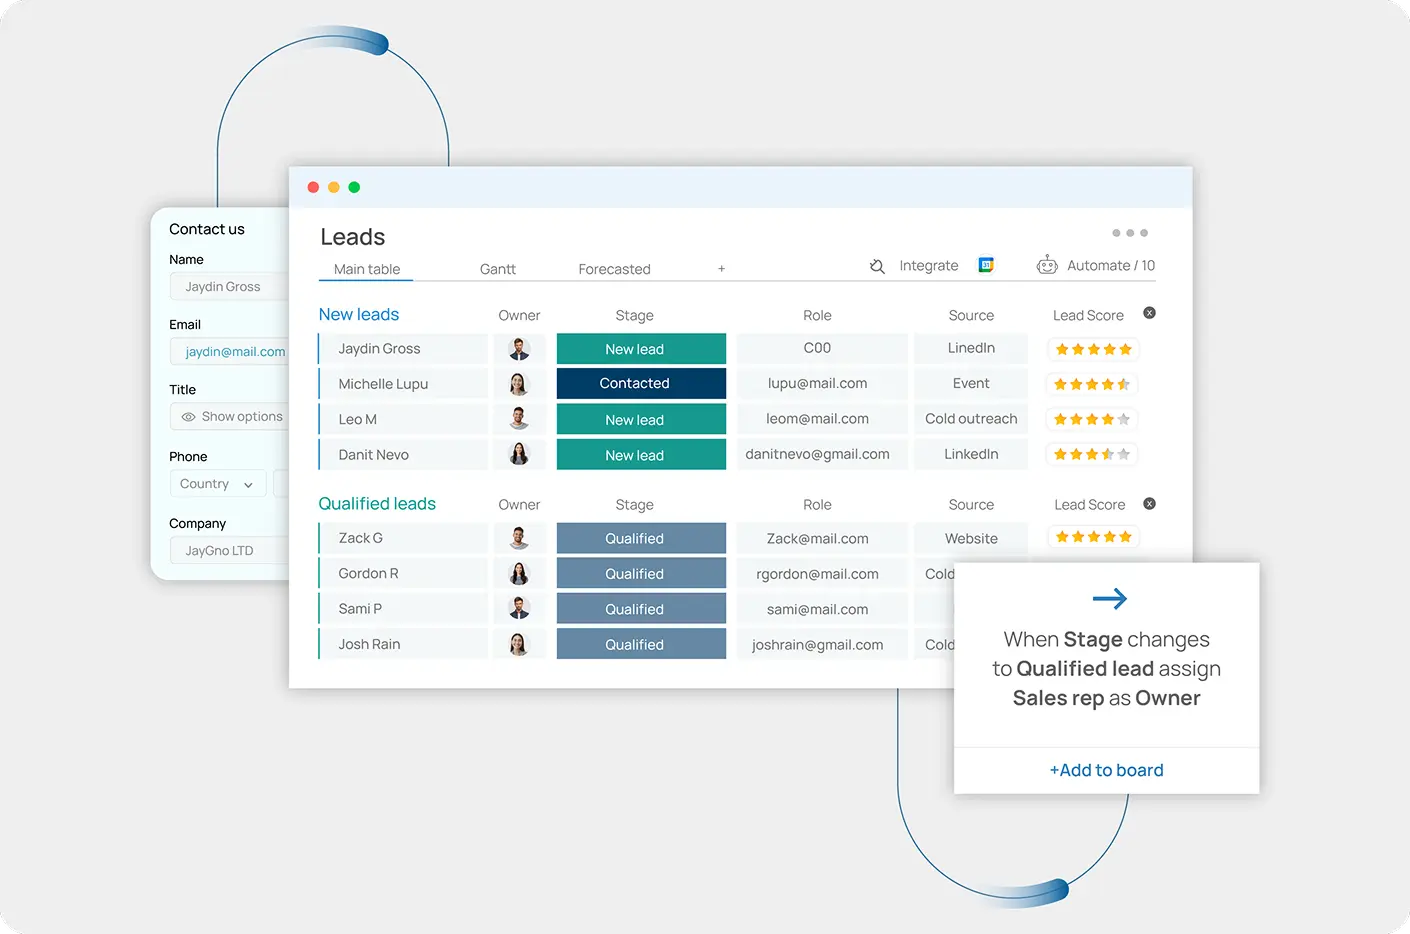Viewport: 1410px width, 934px height.
Task: Open the Integrate plug icon
Action: [877, 266]
